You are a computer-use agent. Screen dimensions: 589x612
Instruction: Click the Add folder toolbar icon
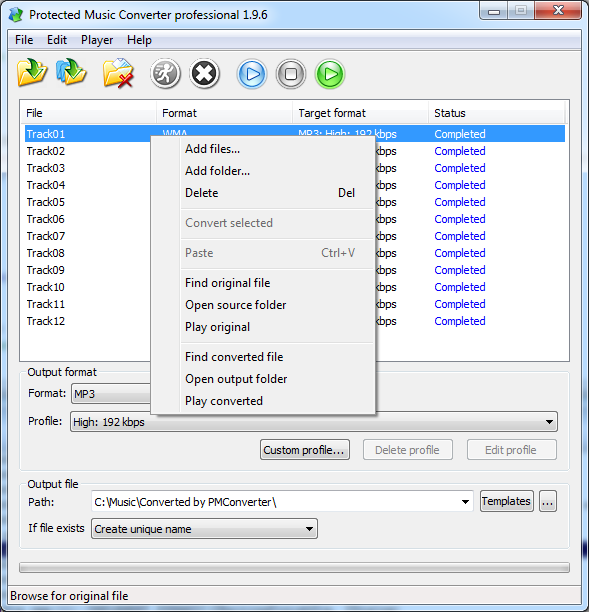[x=71, y=72]
